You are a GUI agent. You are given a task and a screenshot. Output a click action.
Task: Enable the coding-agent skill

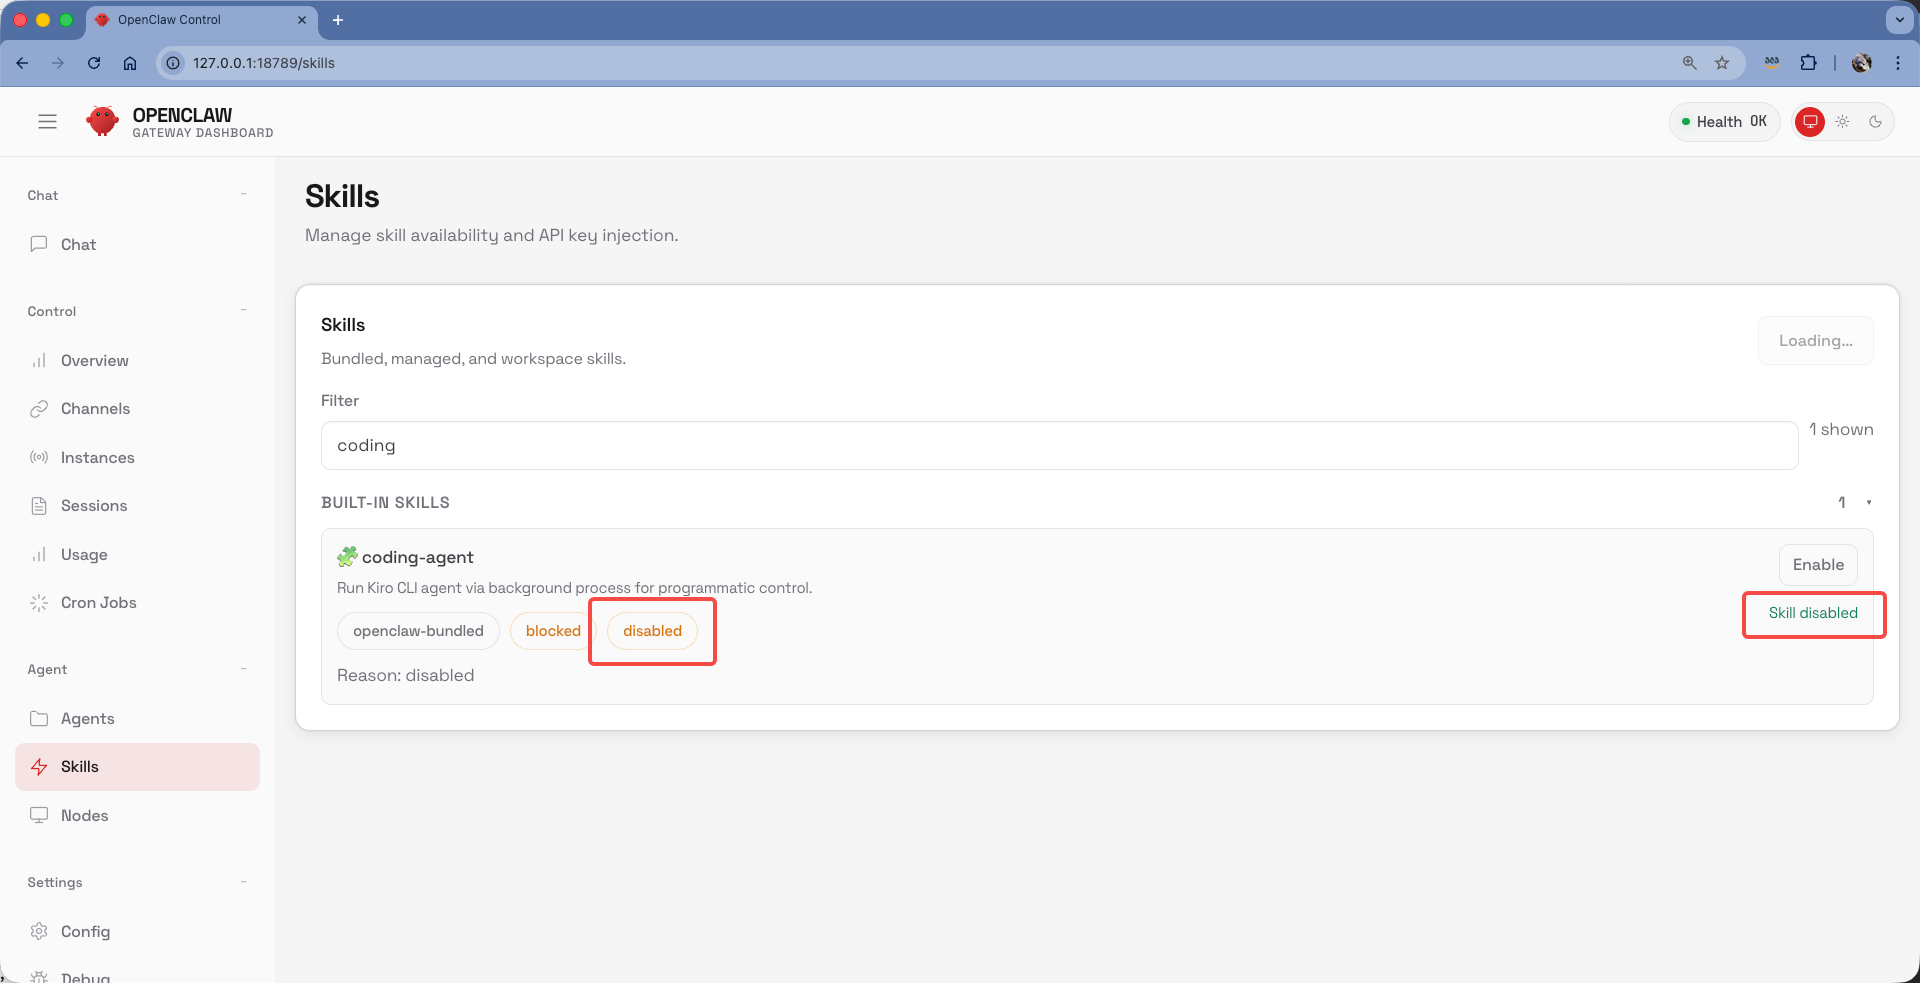coord(1817,565)
